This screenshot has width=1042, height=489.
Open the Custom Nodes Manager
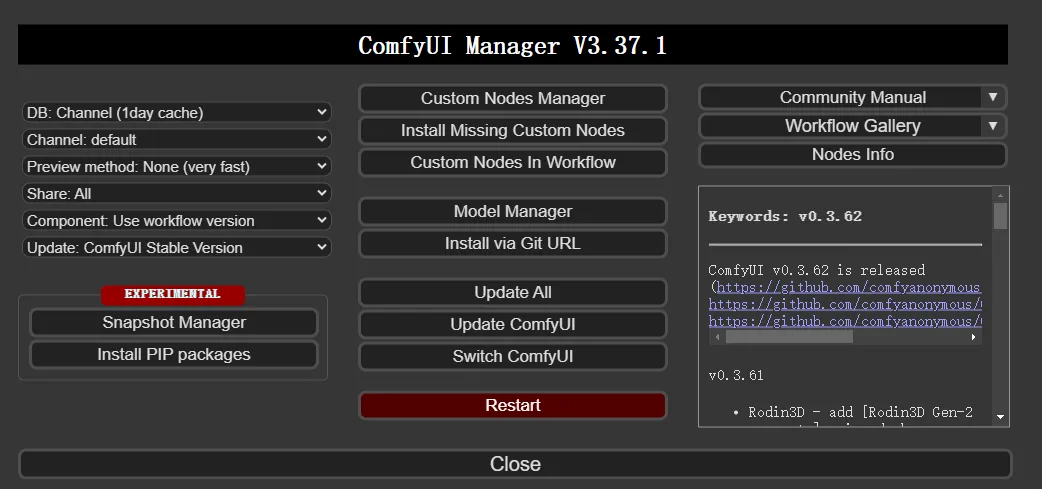(512, 98)
